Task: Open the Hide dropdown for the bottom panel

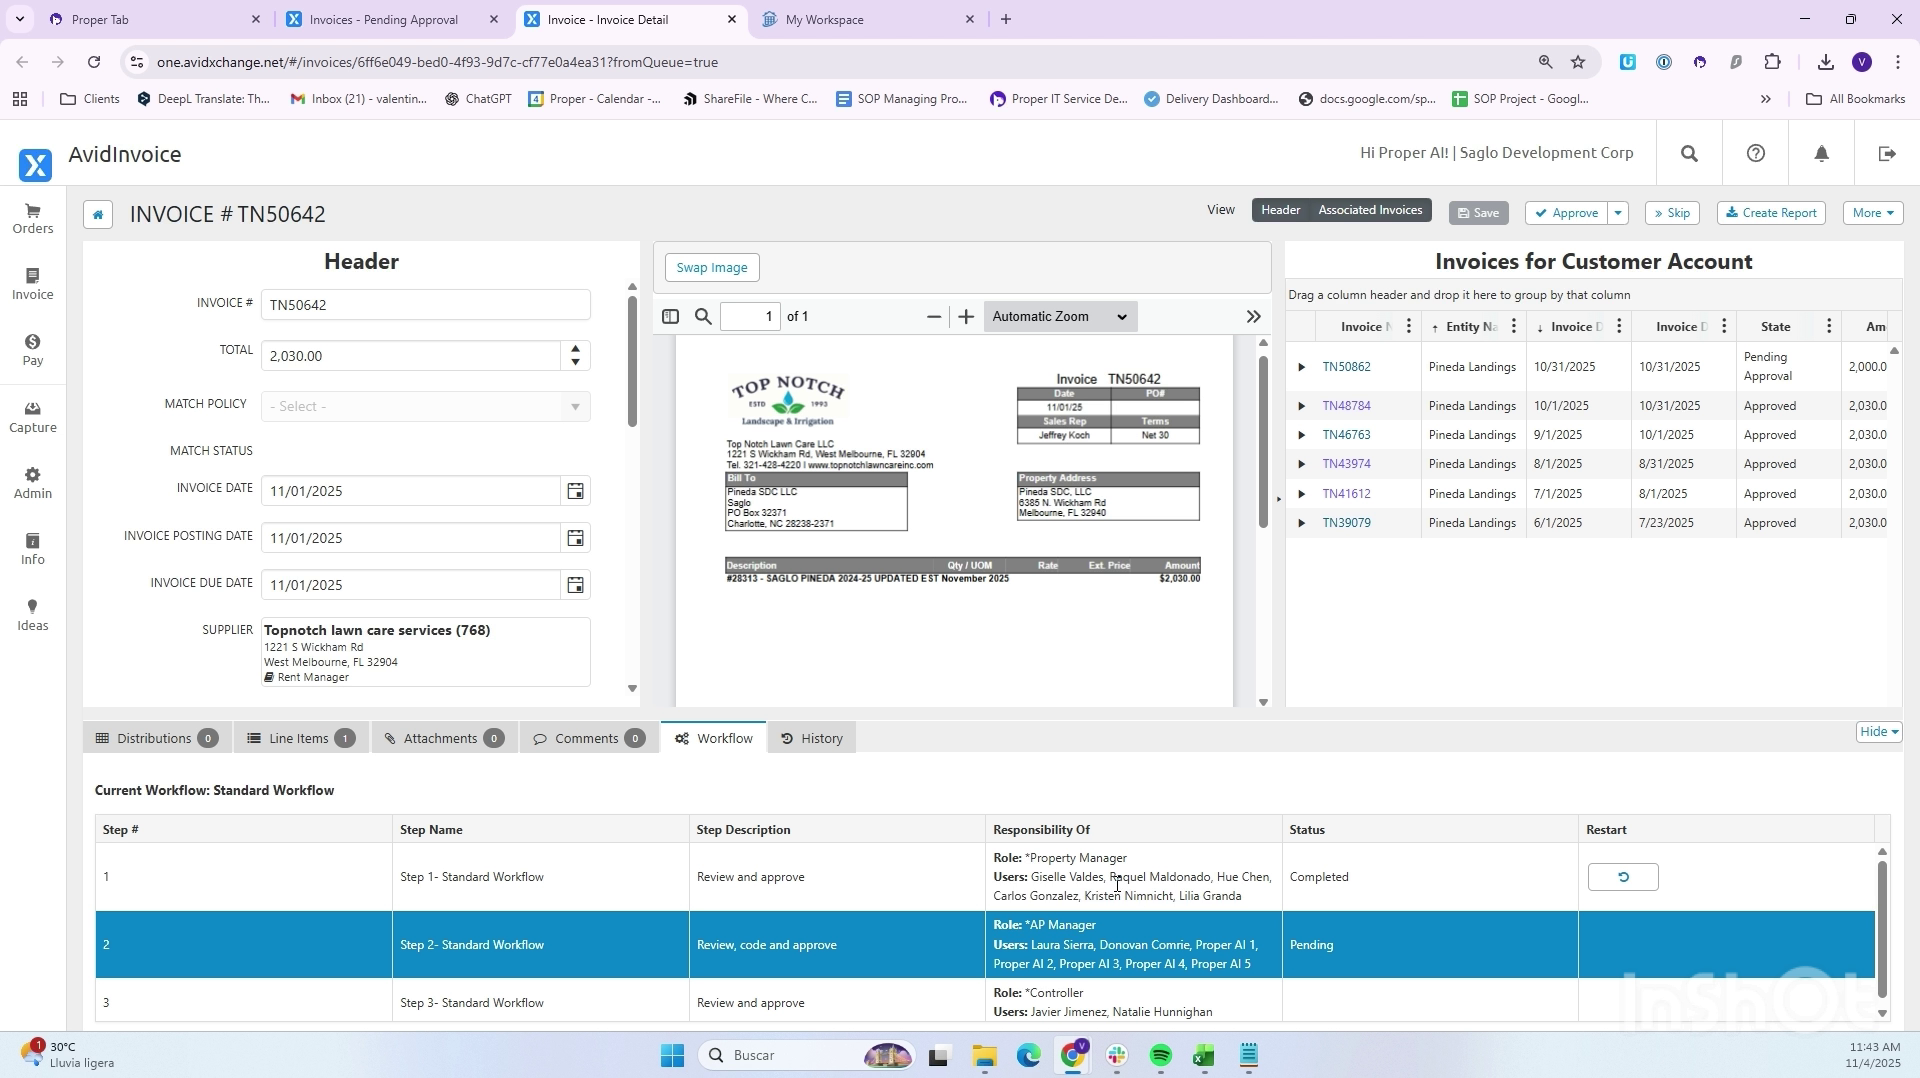Action: pyautogui.click(x=1879, y=732)
